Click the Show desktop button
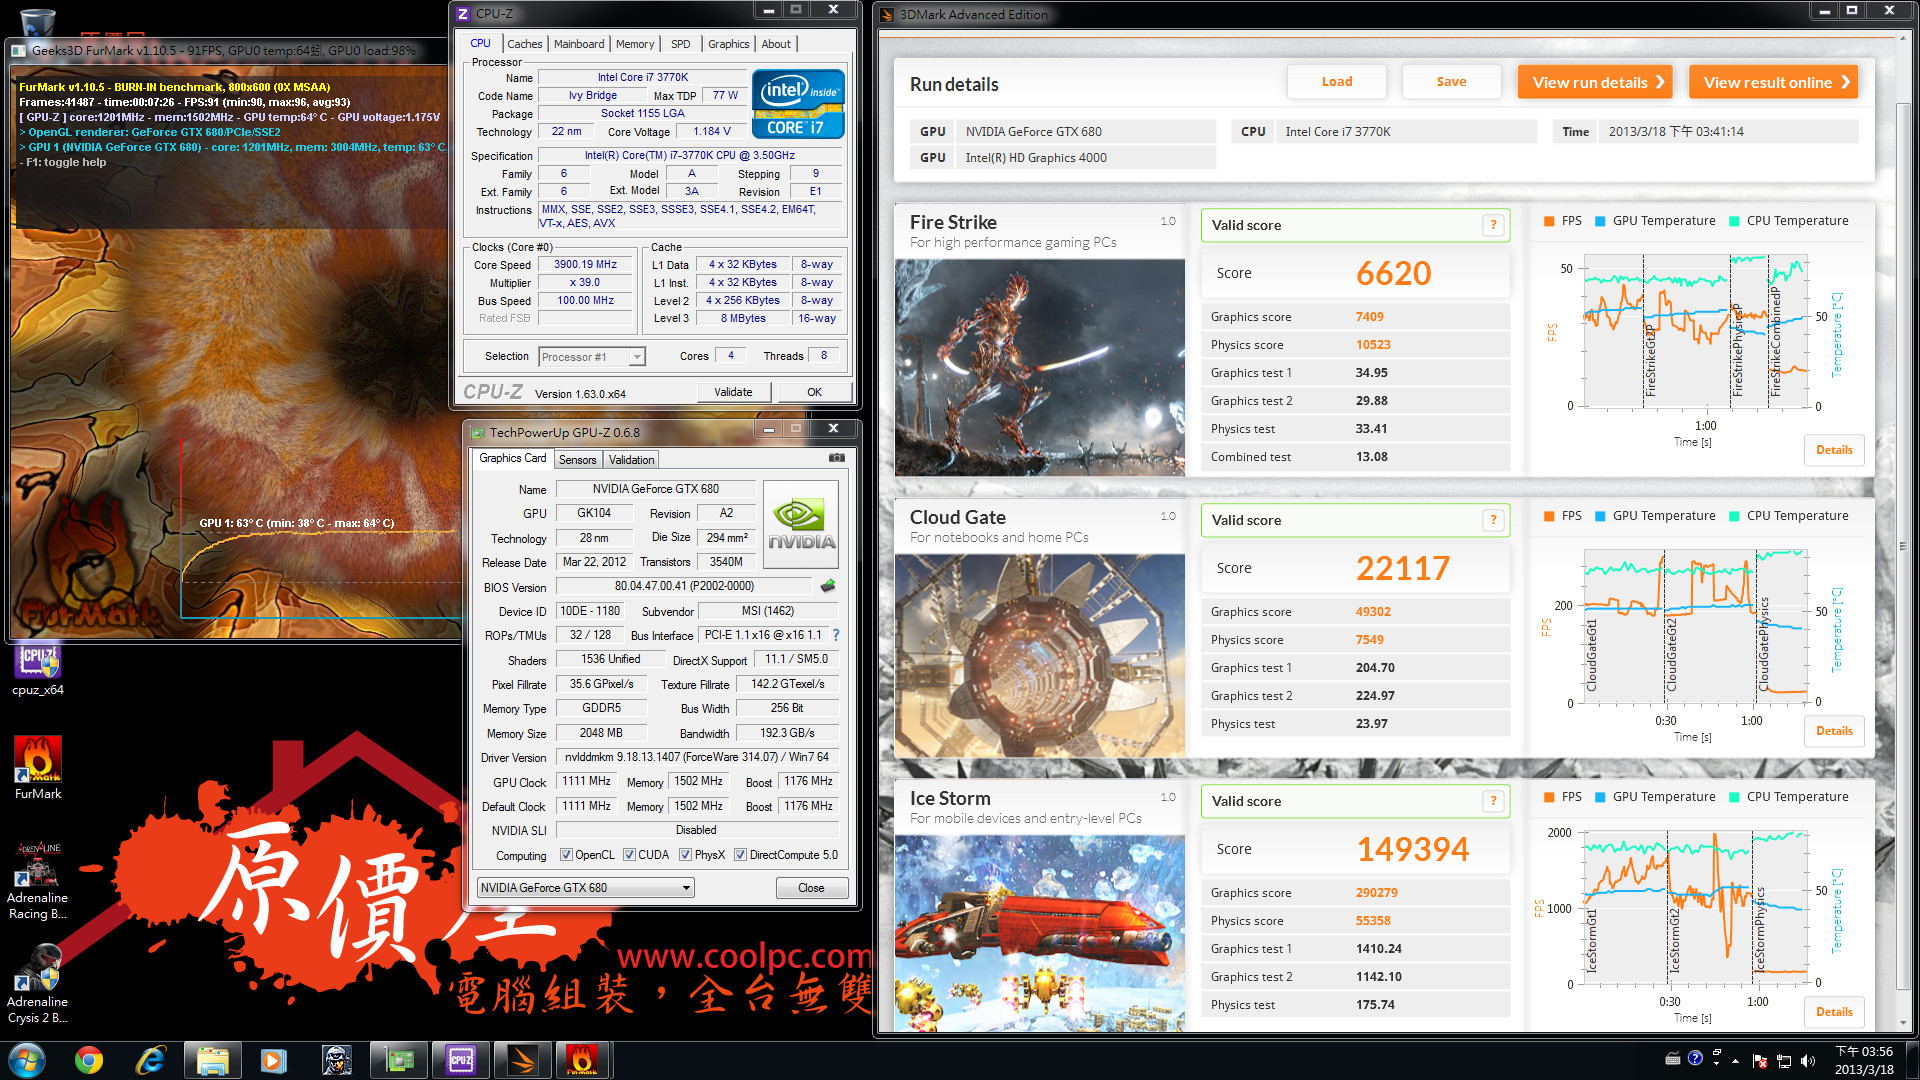This screenshot has width=1920, height=1080. [x=1912, y=1060]
